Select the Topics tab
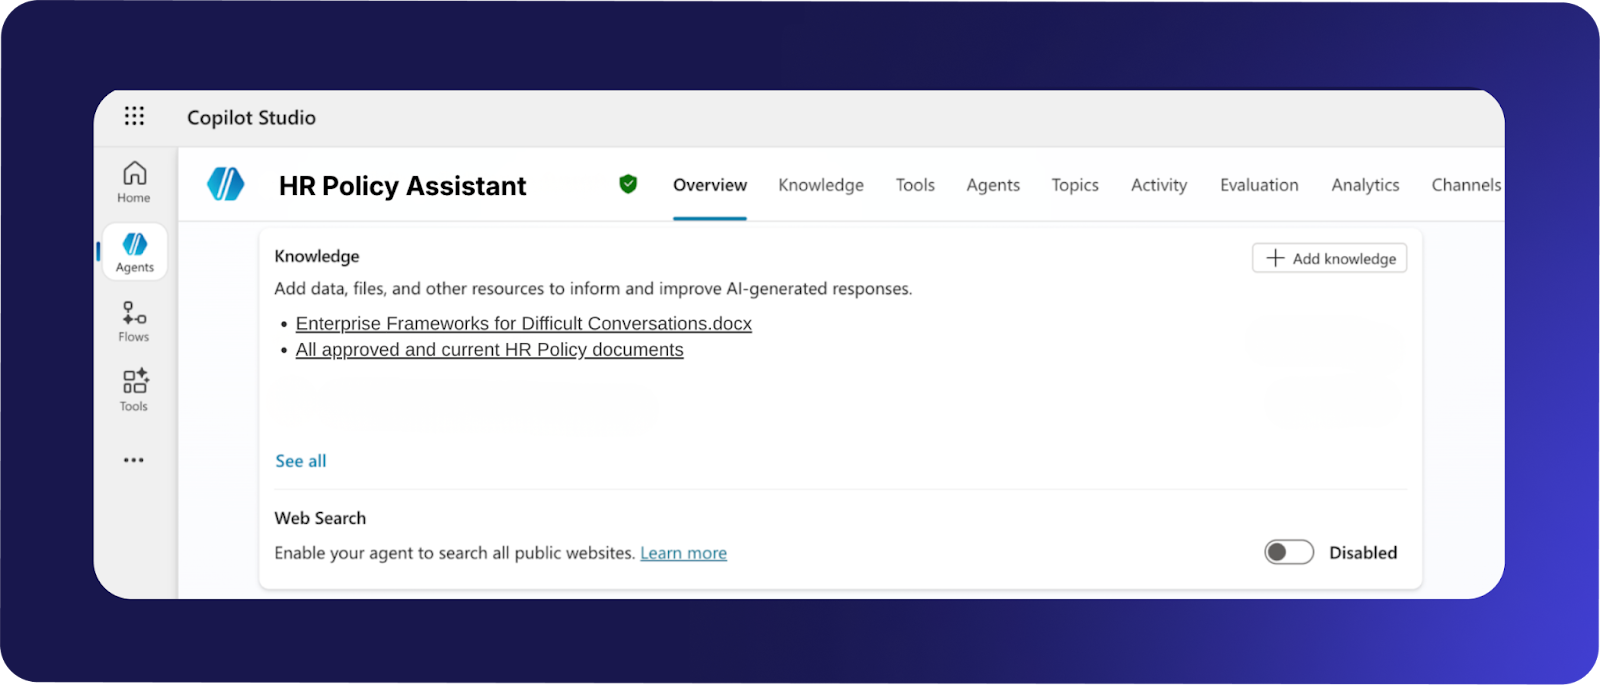 (1074, 185)
